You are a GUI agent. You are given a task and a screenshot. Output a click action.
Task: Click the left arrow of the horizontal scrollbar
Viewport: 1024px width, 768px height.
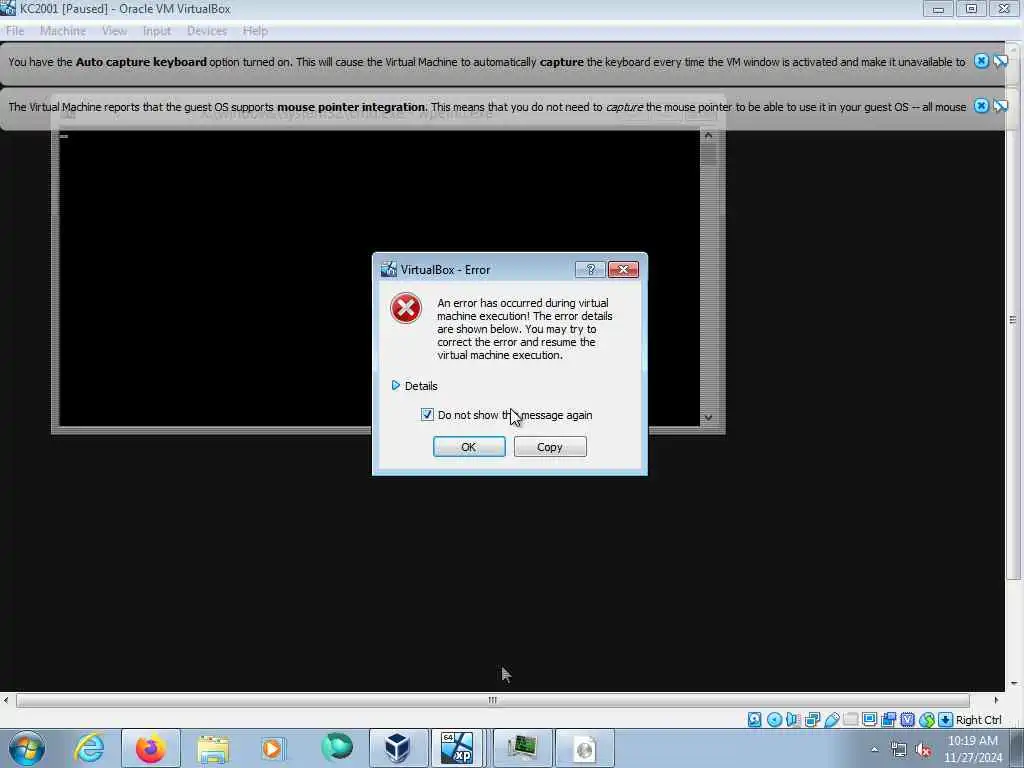6,700
